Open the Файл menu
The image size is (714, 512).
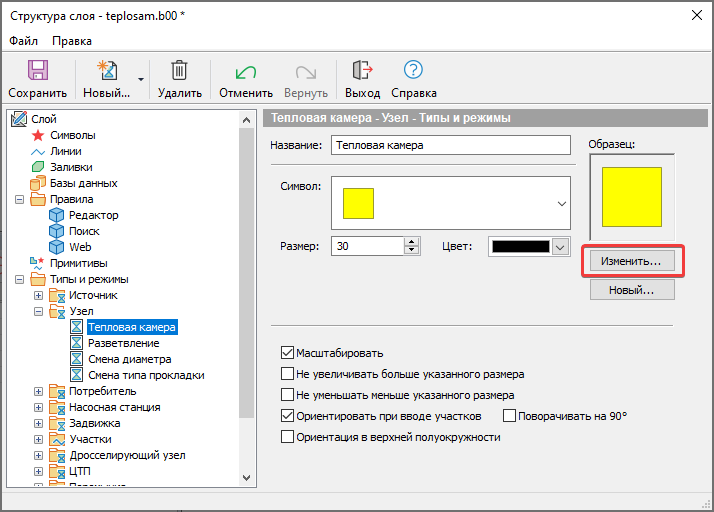point(23,41)
